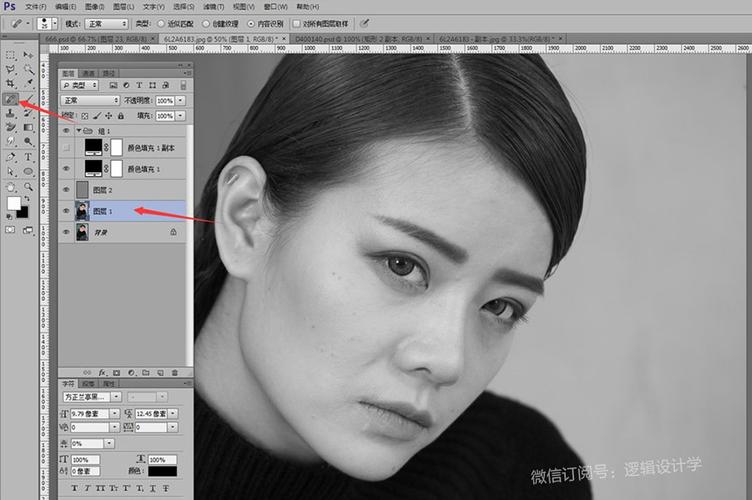
Task: Select the Hand tool
Action: [x=11, y=187]
